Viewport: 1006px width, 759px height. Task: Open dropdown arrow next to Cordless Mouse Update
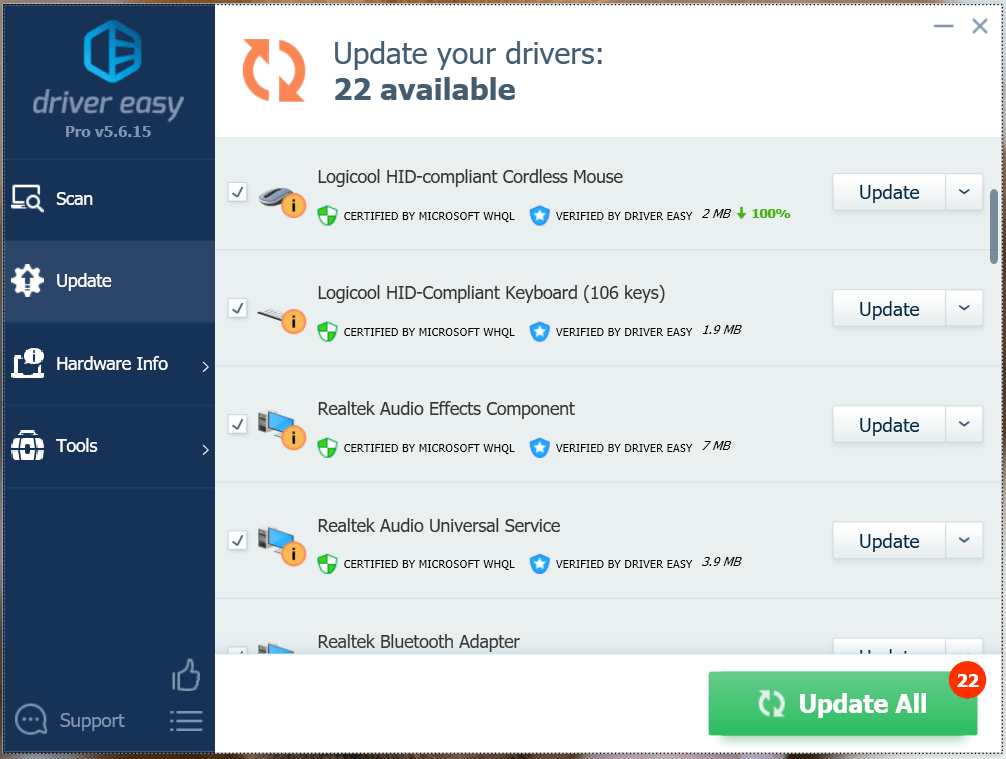[964, 192]
